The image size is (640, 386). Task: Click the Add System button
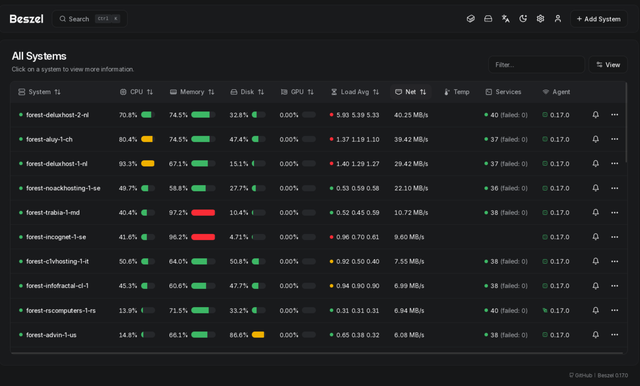coord(598,19)
